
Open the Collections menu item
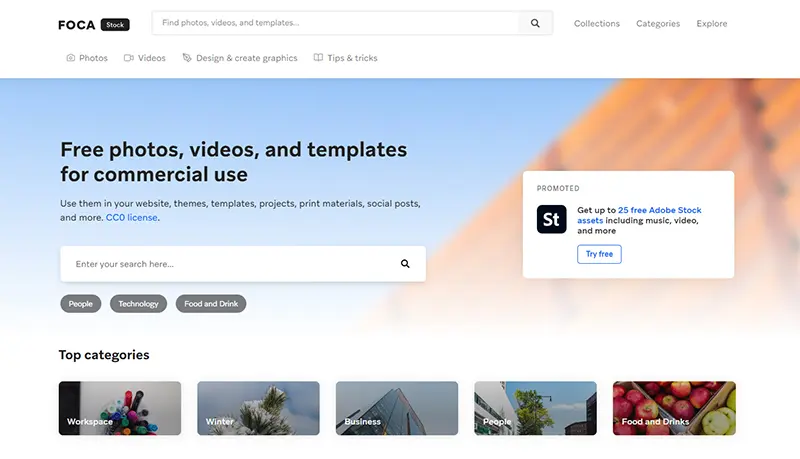click(596, 23)
